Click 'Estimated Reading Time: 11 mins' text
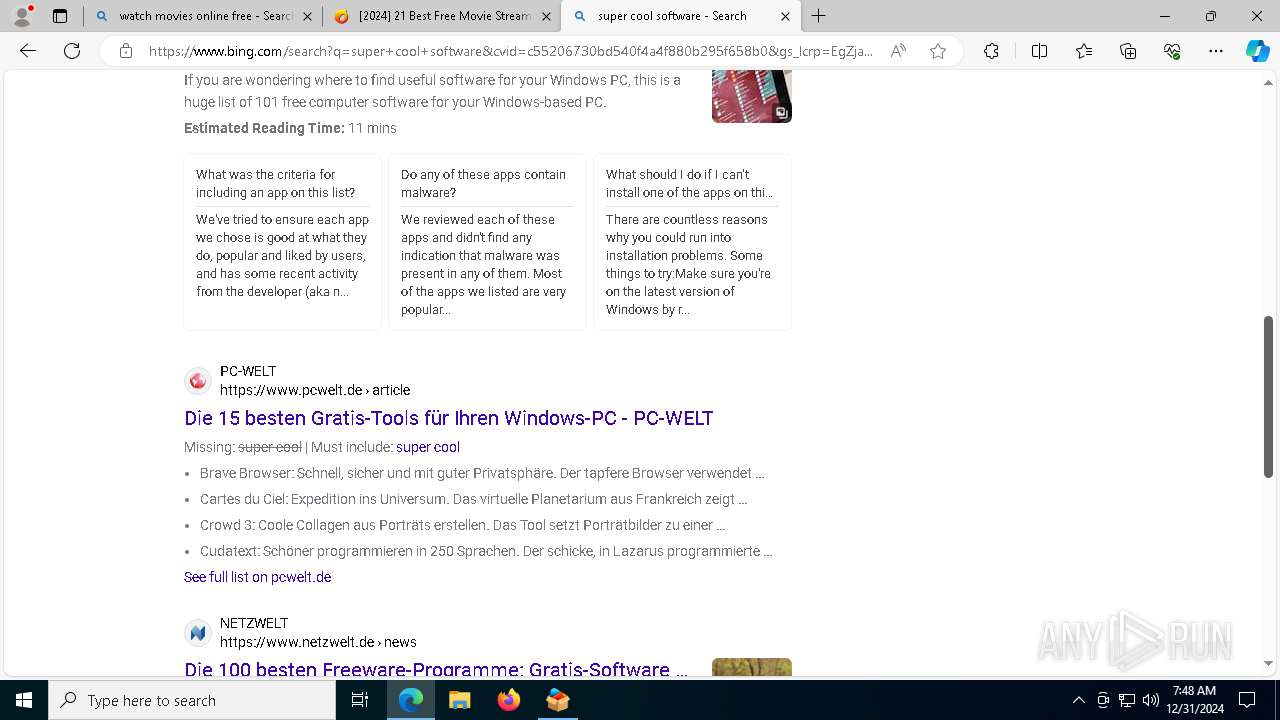This screenshot has width=1280, height=720. point(290,128)
